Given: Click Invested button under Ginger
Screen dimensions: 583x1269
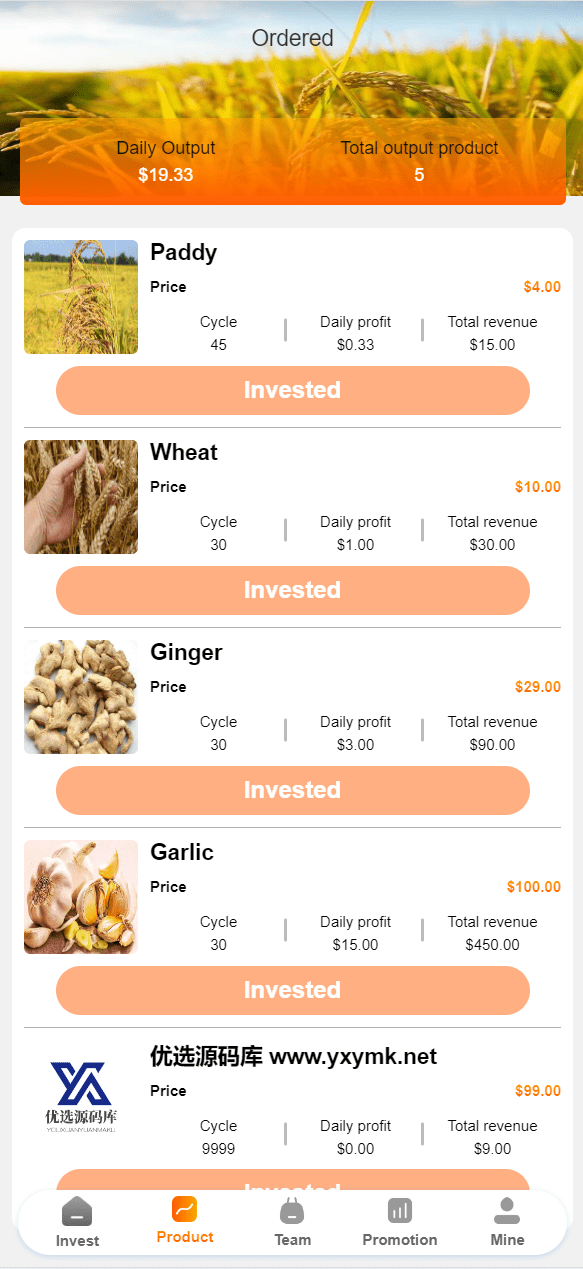Looking at the screenshot, I should tap(293, 790).
